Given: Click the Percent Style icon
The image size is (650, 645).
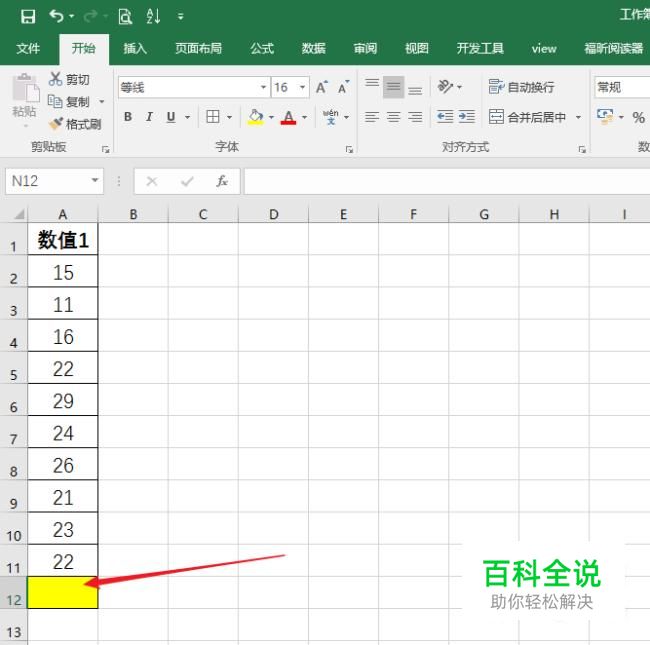Looking at the screenshot, I should [638, 118].
